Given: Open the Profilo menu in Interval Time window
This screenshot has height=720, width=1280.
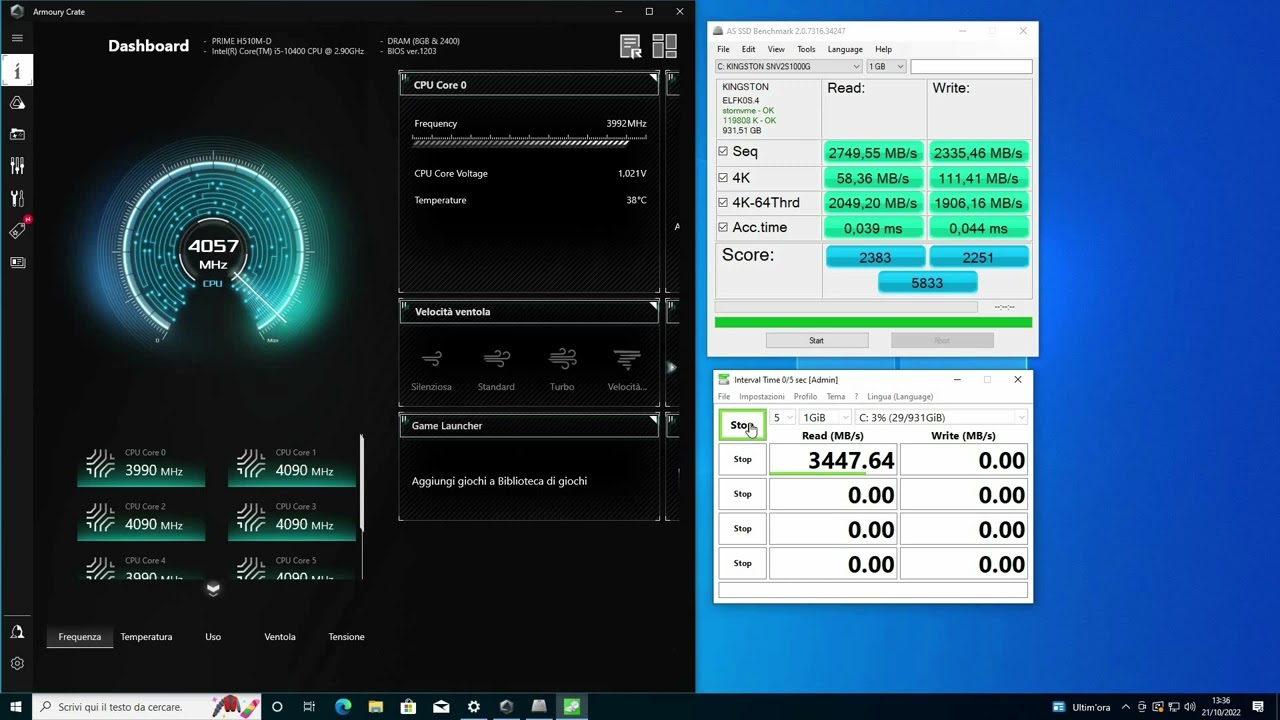Looking at the screenshot, I should [x=805, y=397].
